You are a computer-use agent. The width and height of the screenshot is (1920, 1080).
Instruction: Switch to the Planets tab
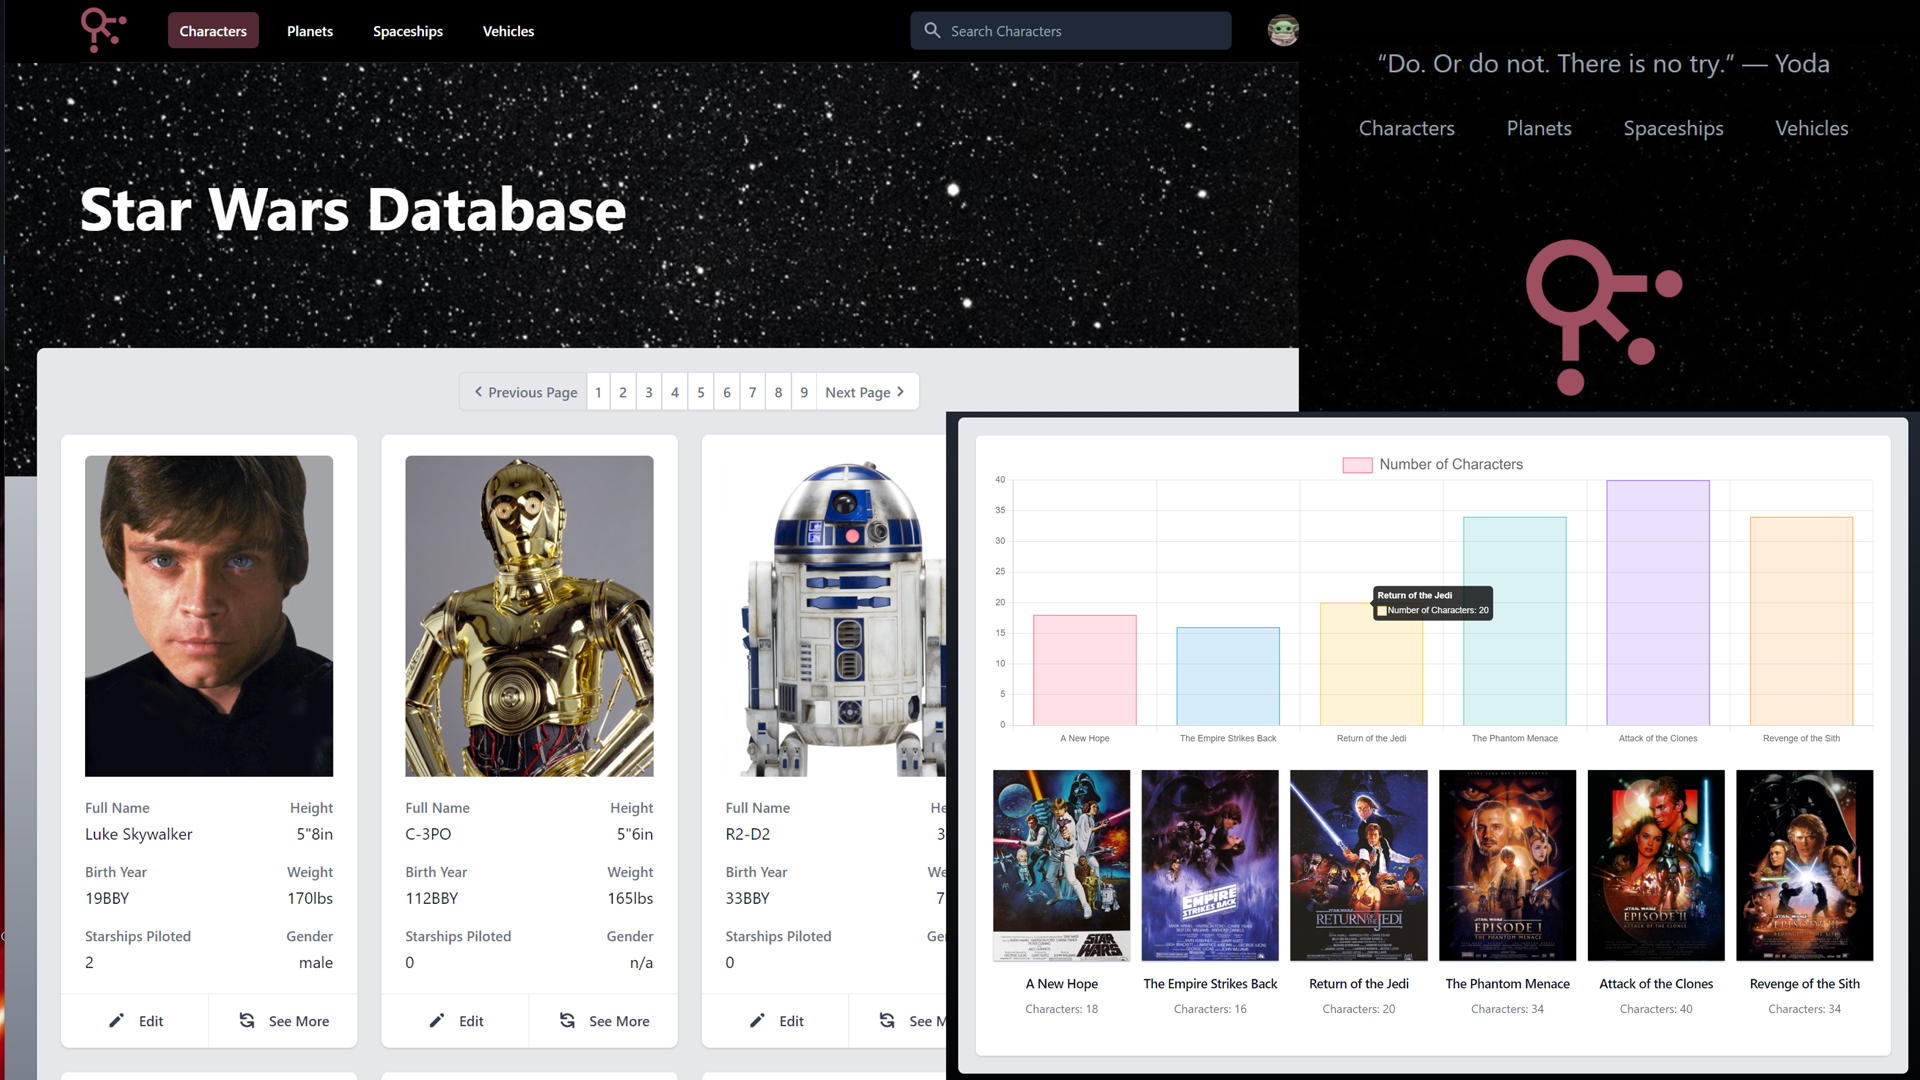[x=309, y=31]
